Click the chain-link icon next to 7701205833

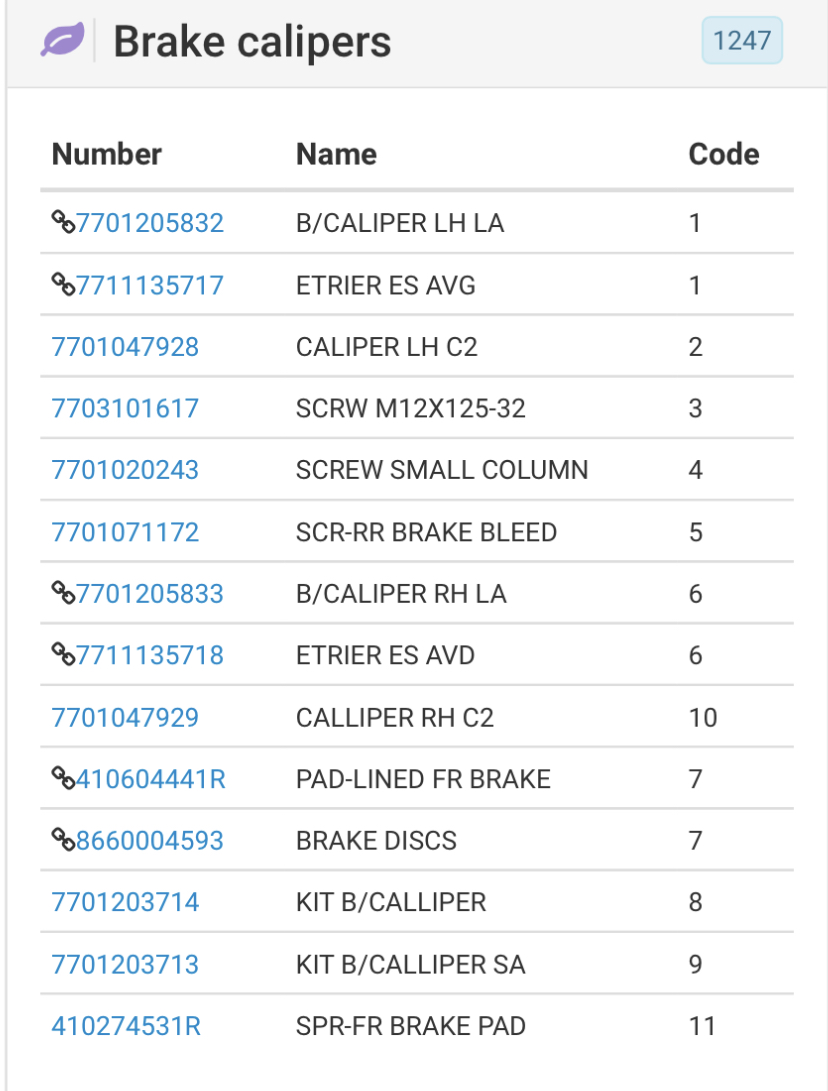(63, 593)
